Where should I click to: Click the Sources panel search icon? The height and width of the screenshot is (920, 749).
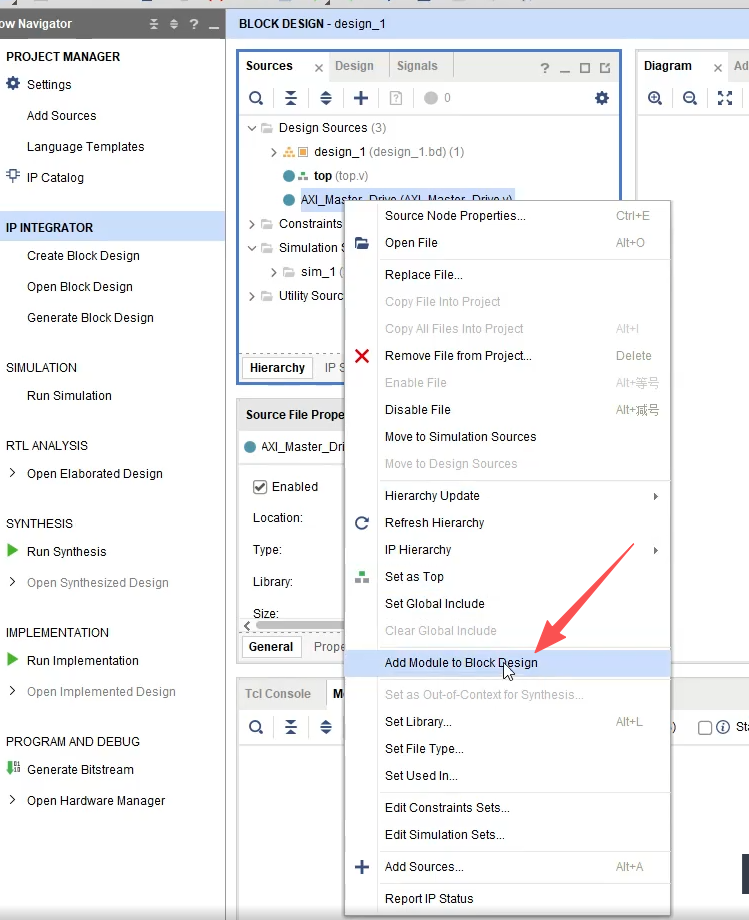[256, 98]
